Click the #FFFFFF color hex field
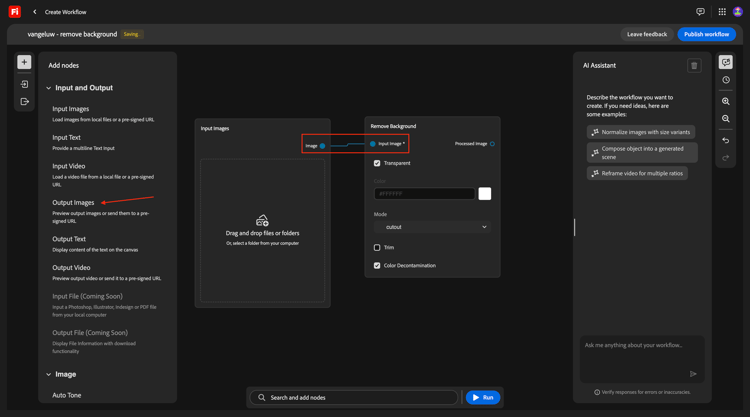This screenshot has width=750, height=417. pos(424,194)
